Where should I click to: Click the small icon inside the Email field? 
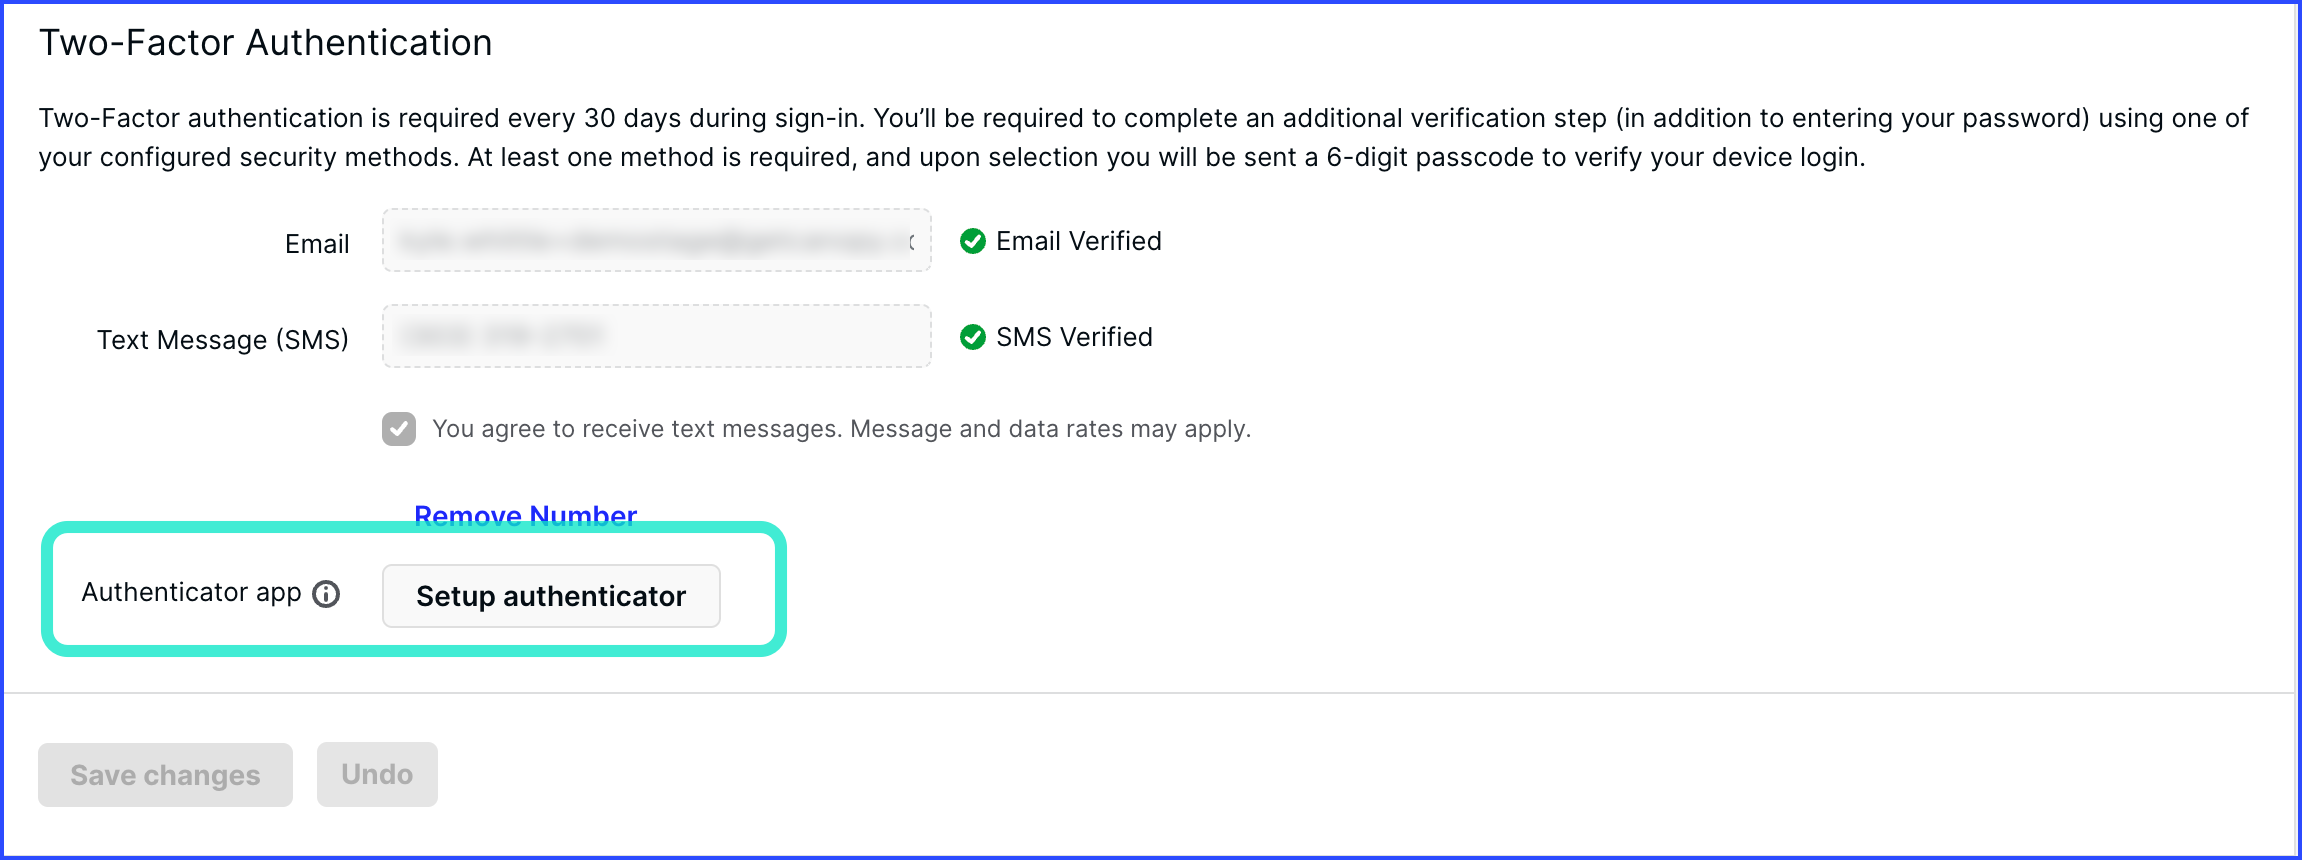(911, 241)
